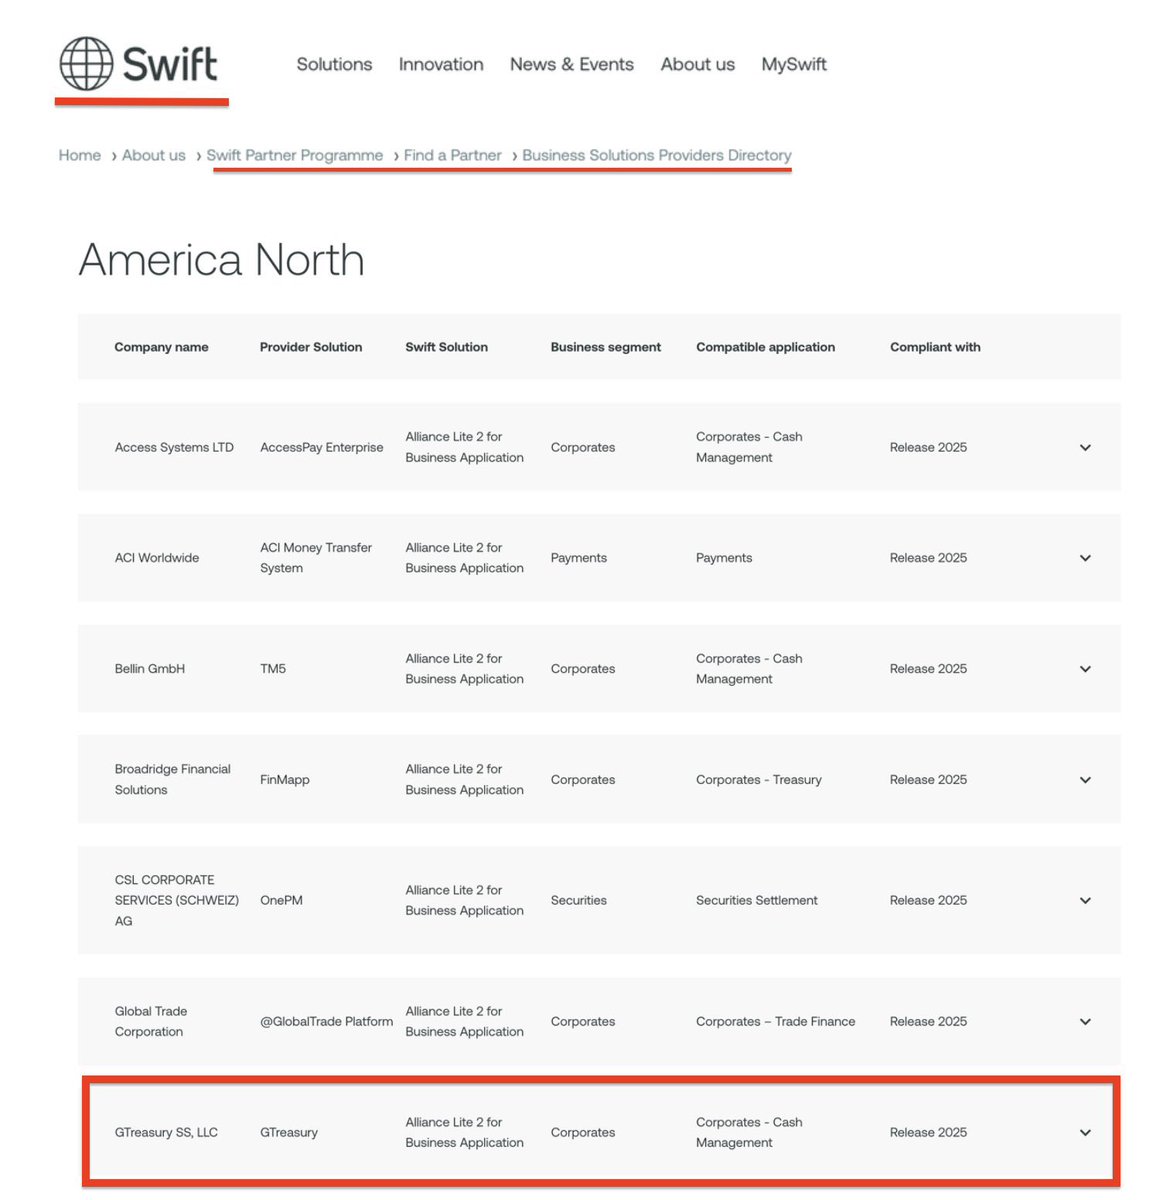This screenshot has height=1200, width=1163.
Task: Expand the Broadridge Financial Solutions row
Action: point(1085,780)
